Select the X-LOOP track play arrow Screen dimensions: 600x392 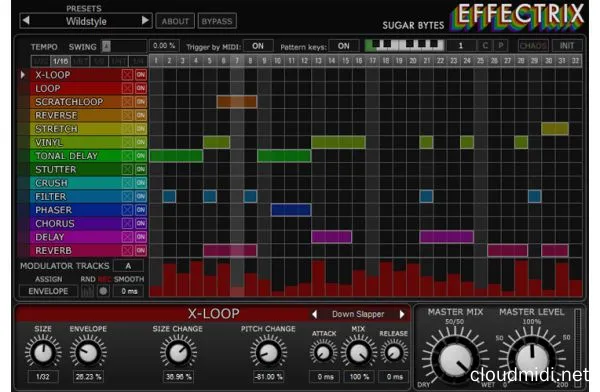[23, 75]
